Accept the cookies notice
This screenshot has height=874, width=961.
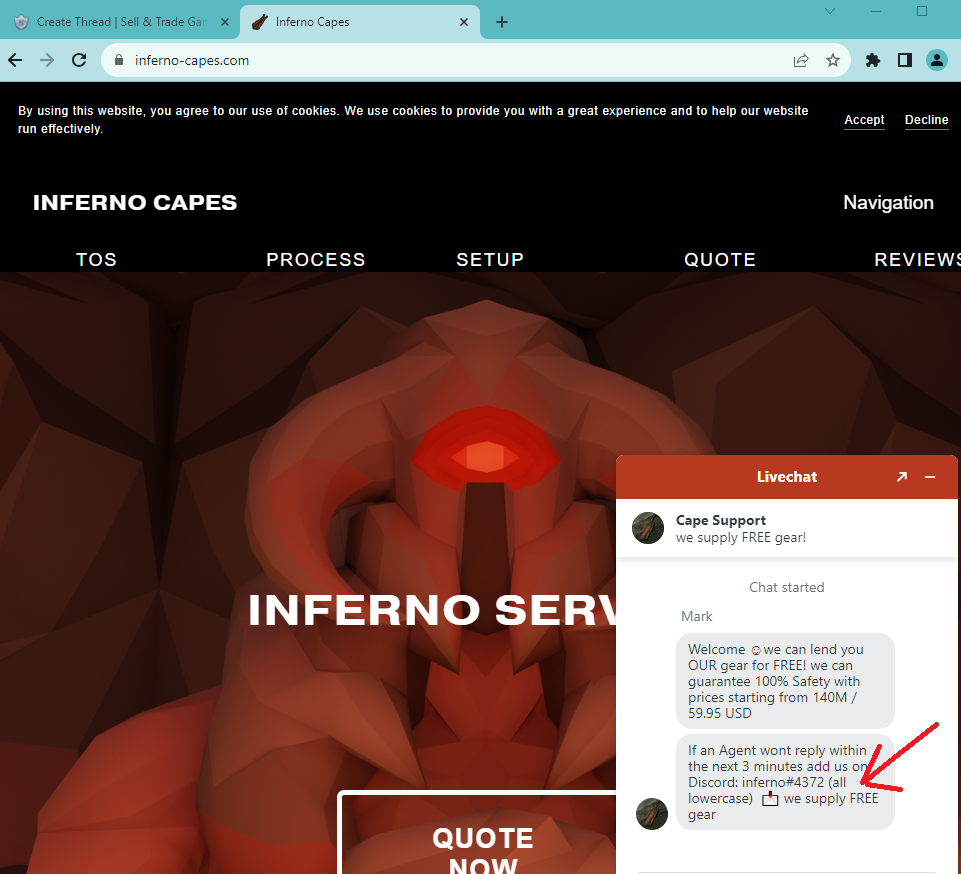tap(864, 120)
